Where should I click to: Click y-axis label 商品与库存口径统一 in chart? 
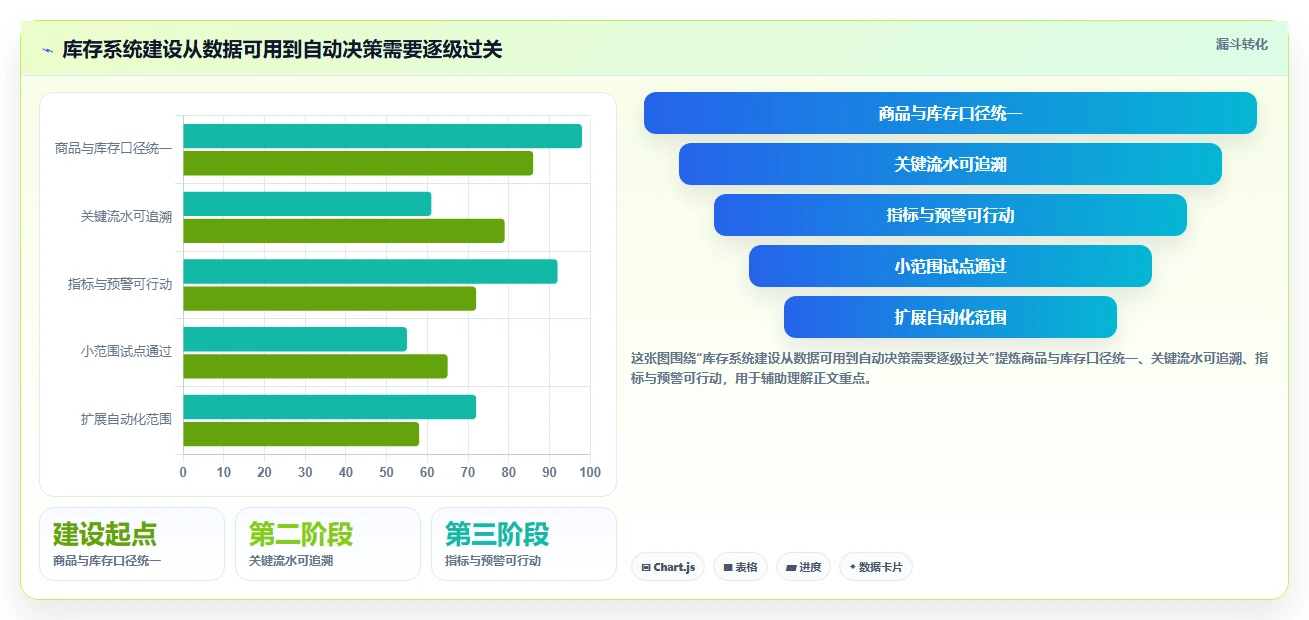click(x=113, y=149)
